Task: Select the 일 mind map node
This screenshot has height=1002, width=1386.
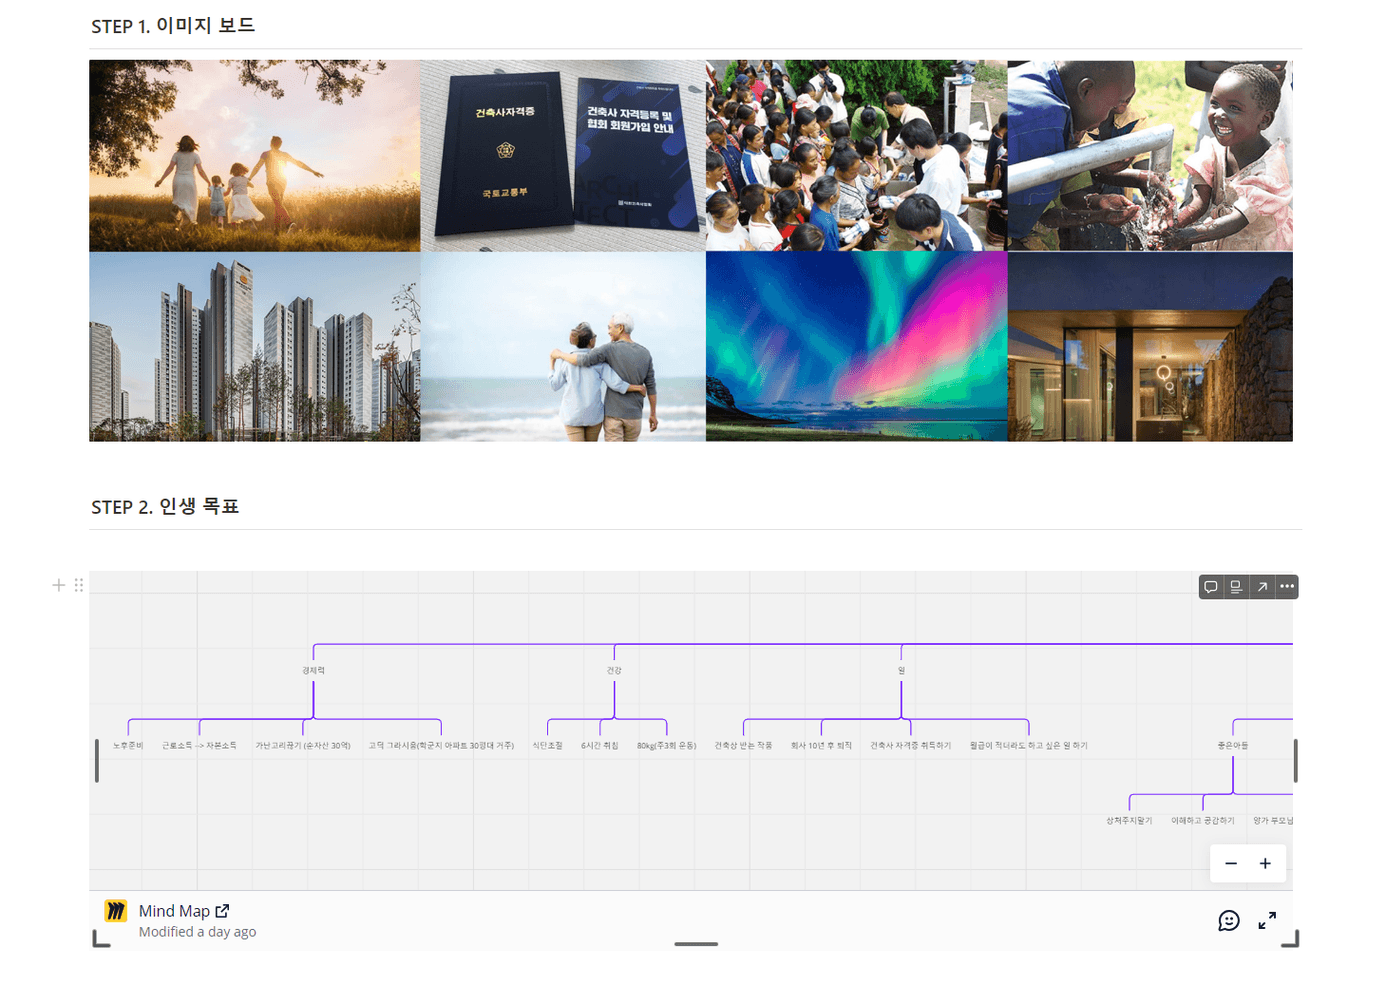Action: (x=901, y=670)
